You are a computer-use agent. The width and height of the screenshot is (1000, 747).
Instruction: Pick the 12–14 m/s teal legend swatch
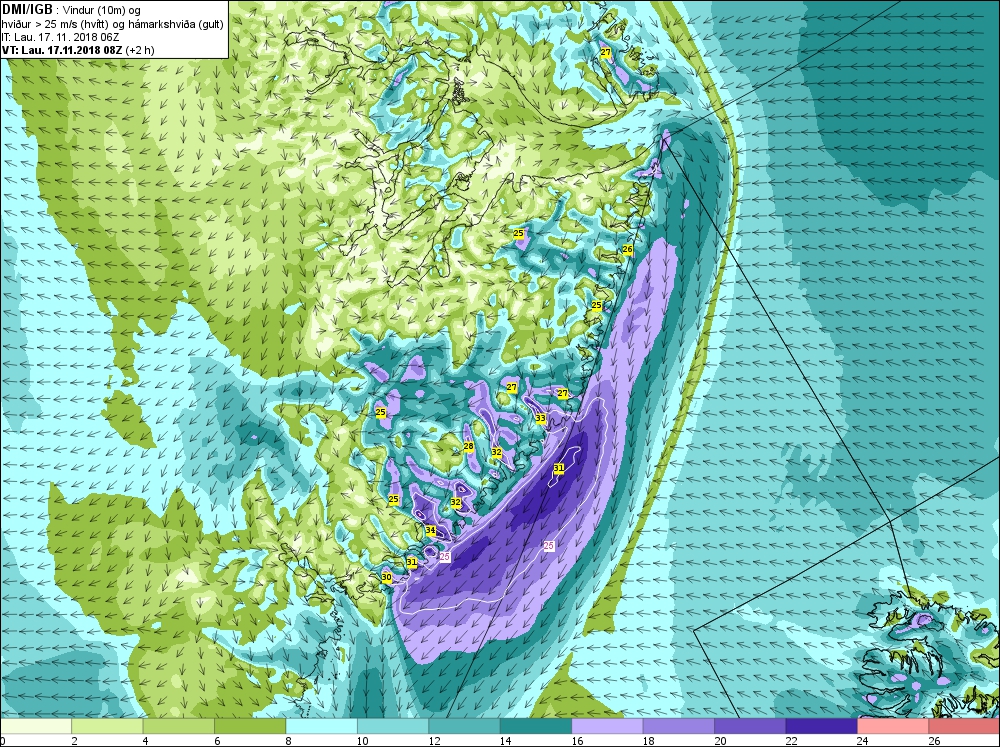(x=464, y=726)
